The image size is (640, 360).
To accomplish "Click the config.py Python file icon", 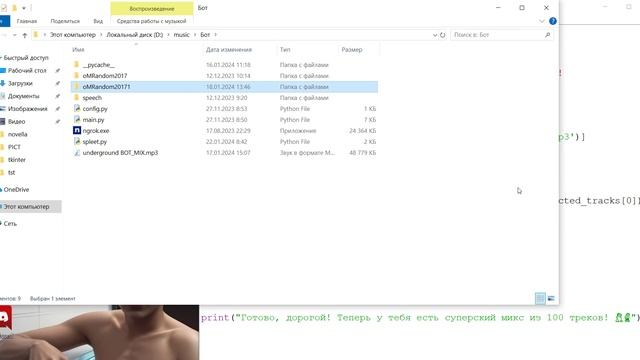I will click(77, 109).
